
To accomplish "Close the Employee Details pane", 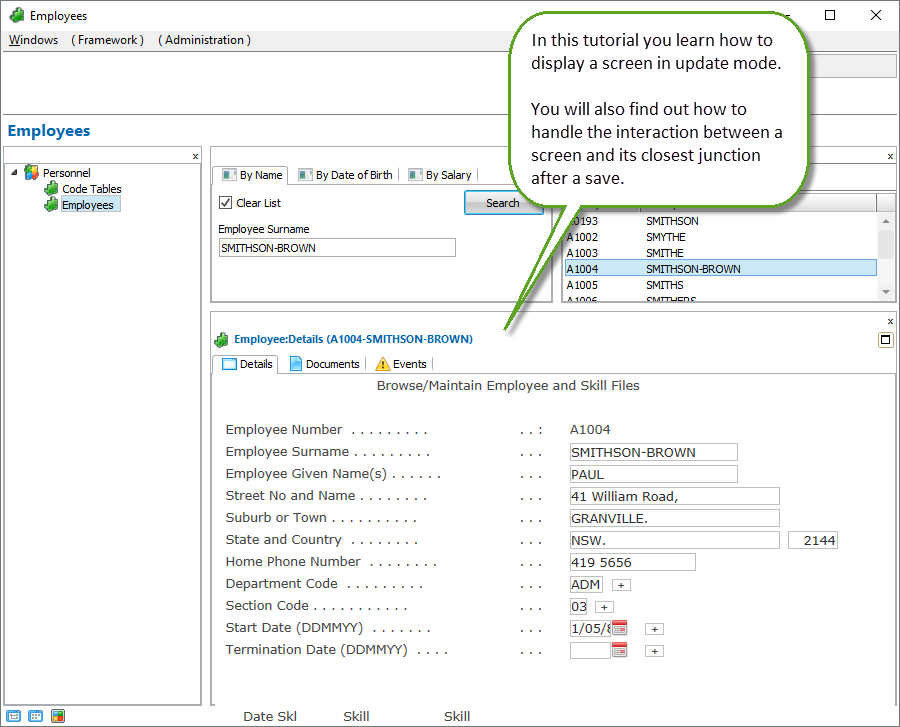I will pyautogui.click(x=890, y=321).
